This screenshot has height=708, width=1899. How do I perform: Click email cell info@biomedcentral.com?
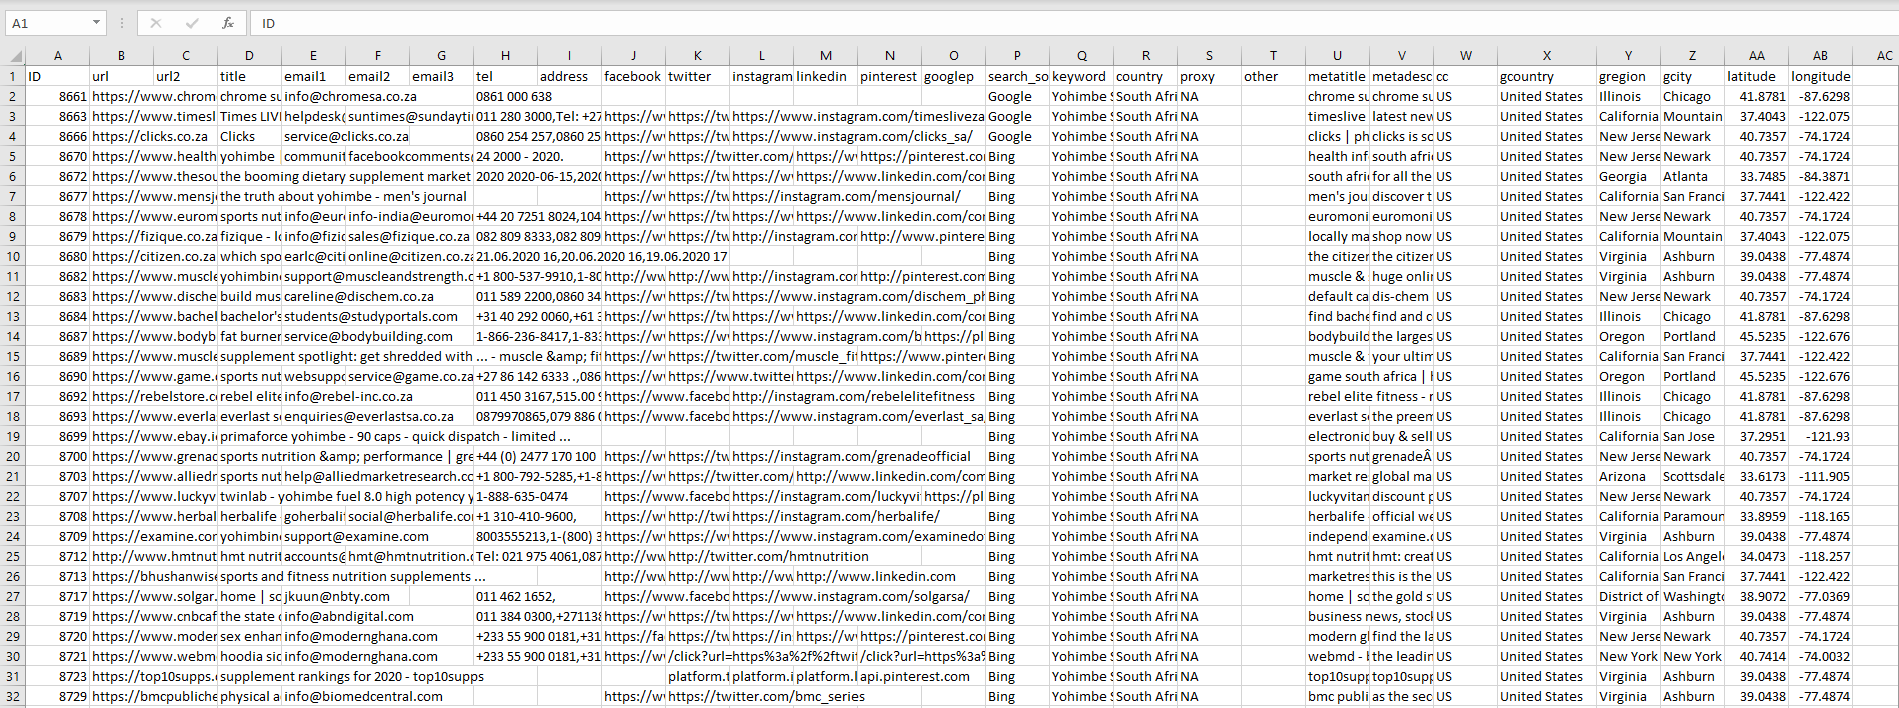pyautogui.click(x=363, y=696)
